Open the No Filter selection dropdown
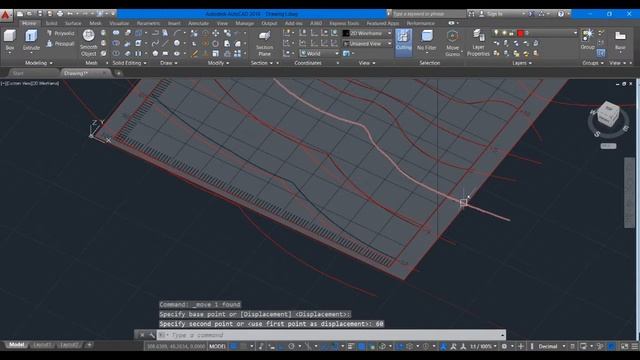The height and width of the screenshot is (360, 640). click(x=427, y=42)
